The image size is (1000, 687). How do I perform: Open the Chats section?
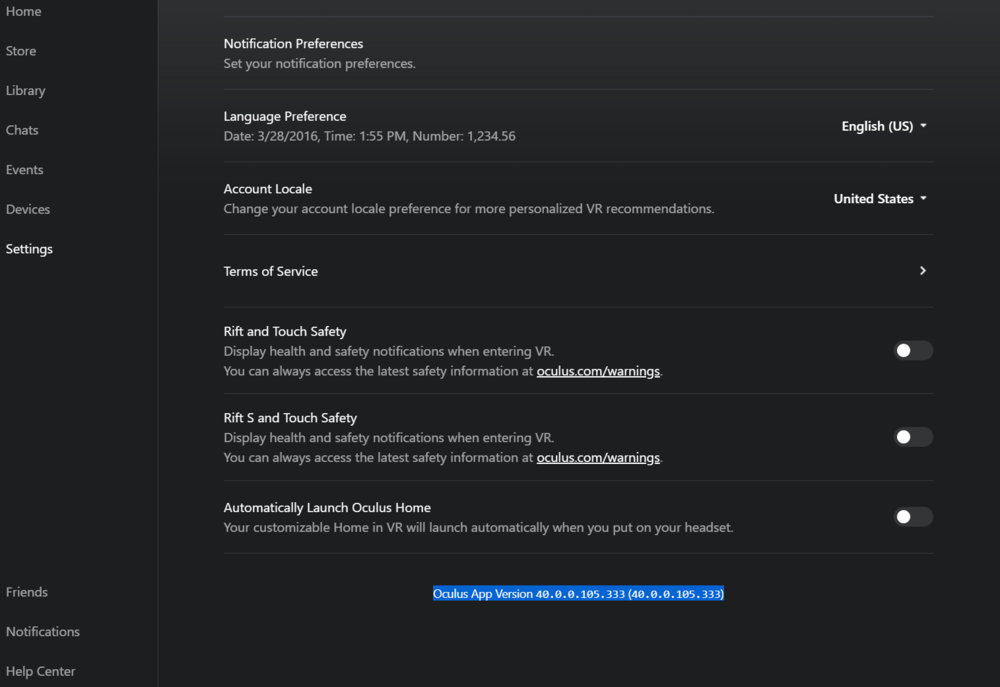22,130
